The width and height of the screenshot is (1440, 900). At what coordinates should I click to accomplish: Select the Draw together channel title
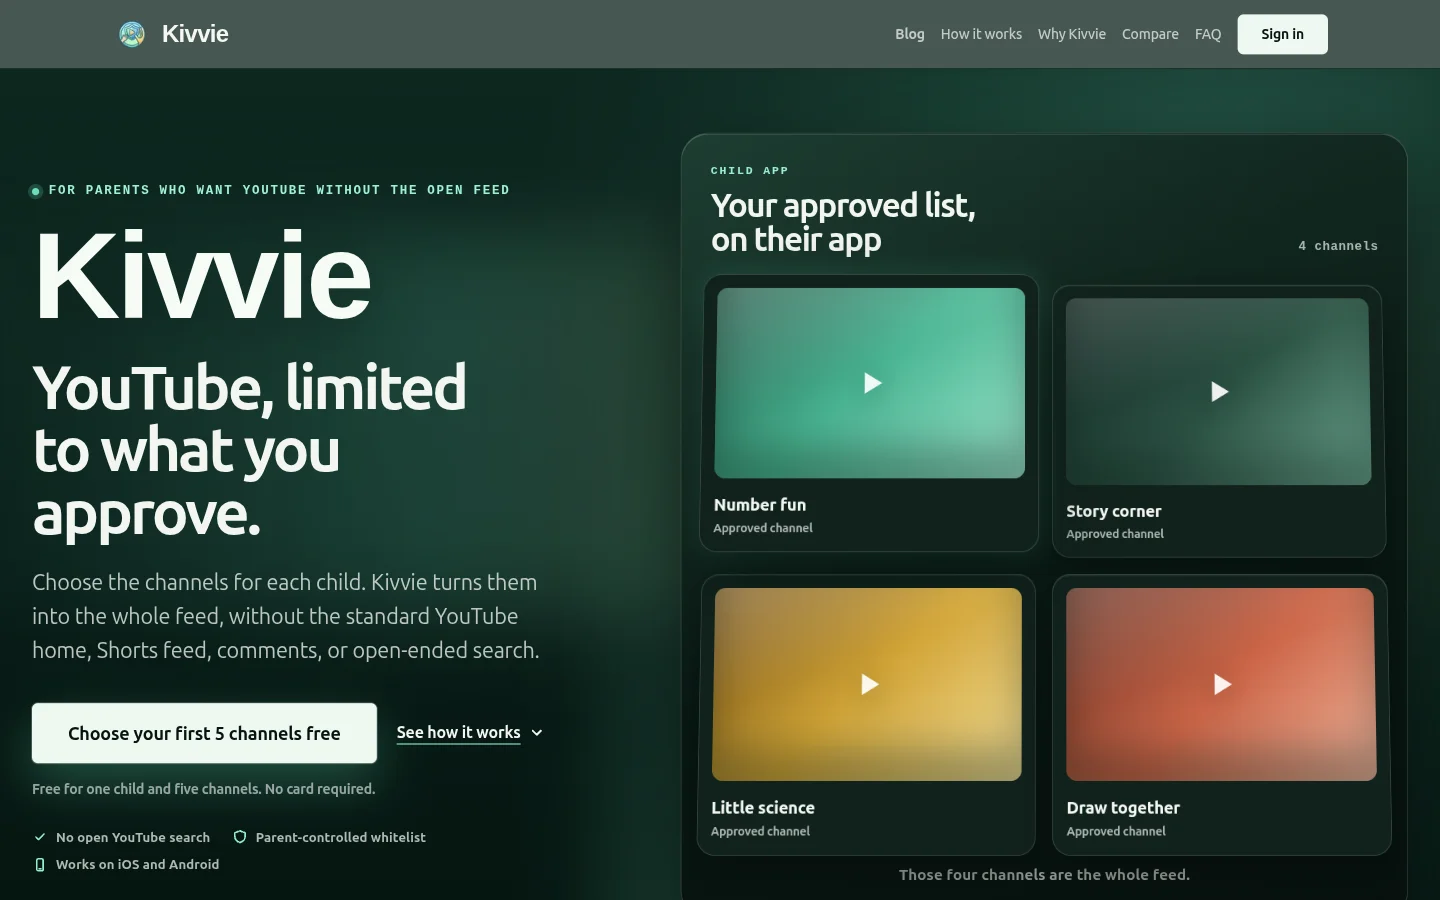pyautogui.click(x=1123, y=807)
